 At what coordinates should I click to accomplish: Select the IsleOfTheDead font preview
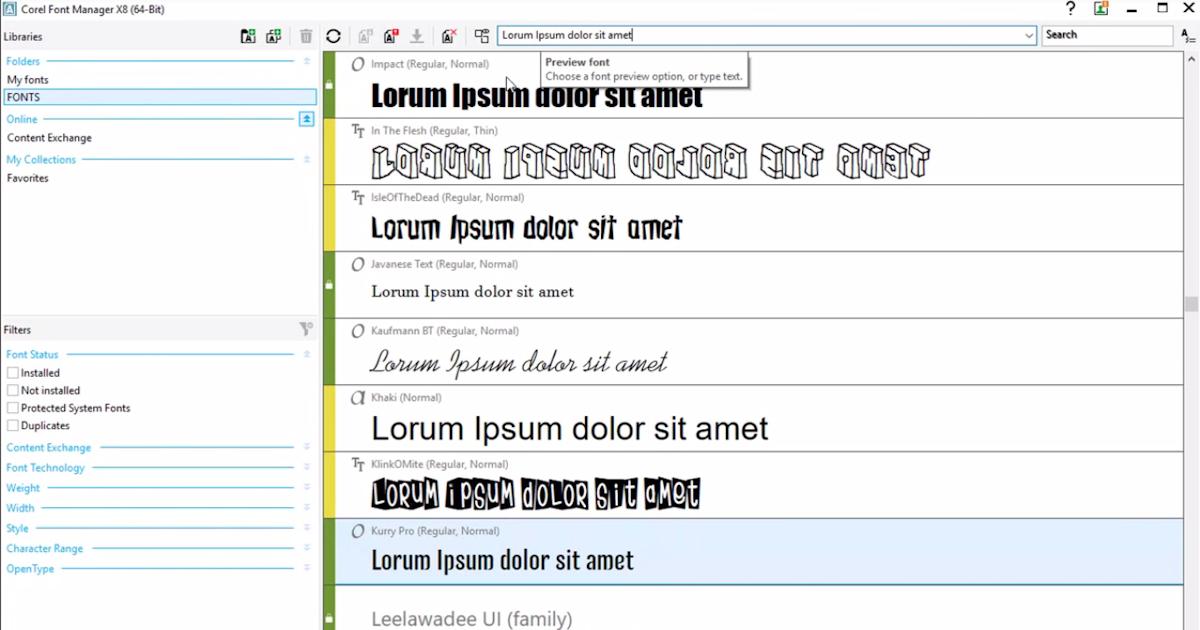(x=759, y=219)
